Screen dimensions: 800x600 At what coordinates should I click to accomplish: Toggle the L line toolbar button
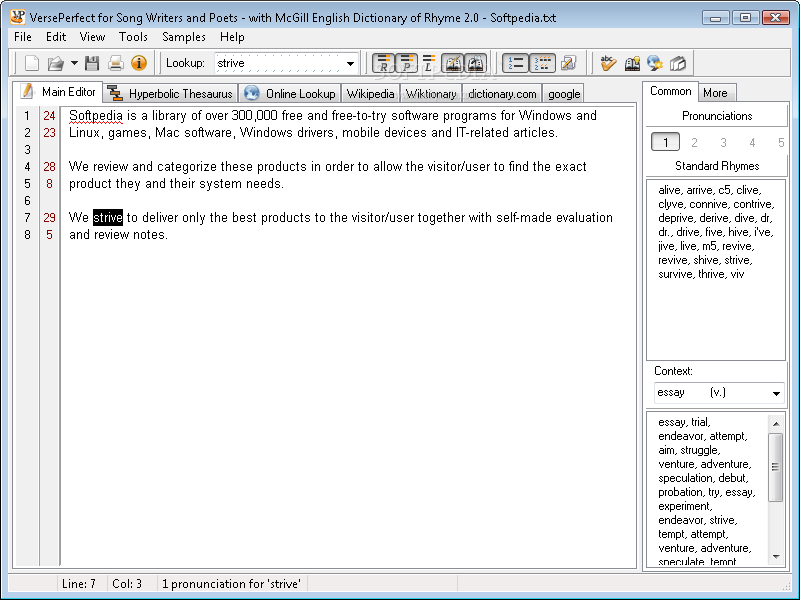pyautogui.click(x=429, y=63)
